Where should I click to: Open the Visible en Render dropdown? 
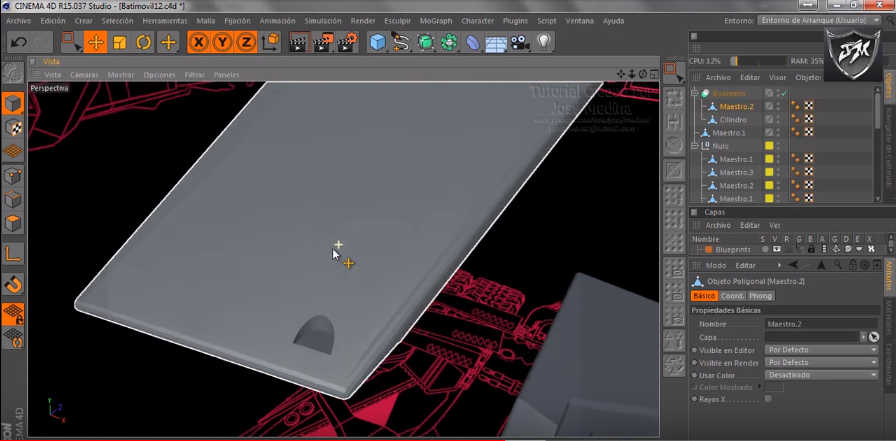(821, 362)
